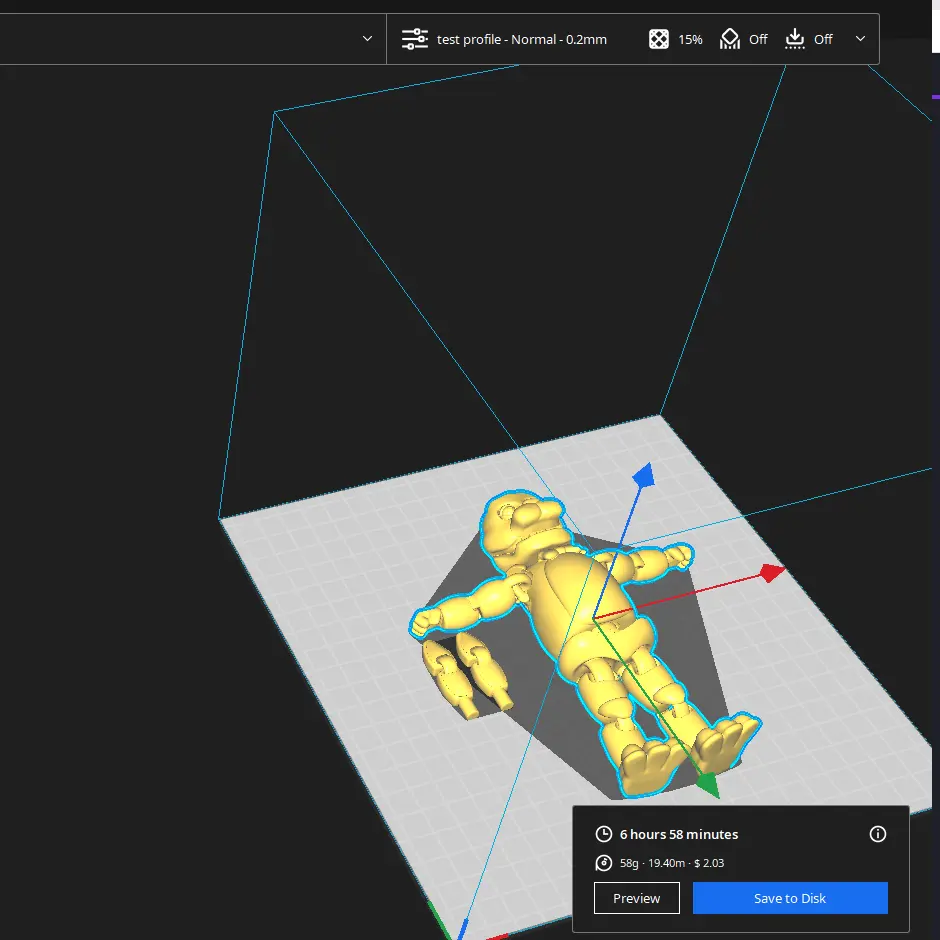The height and width of the screenshot is (940, 940).
Task: Click the support Off status text
Action: (758, 40)
